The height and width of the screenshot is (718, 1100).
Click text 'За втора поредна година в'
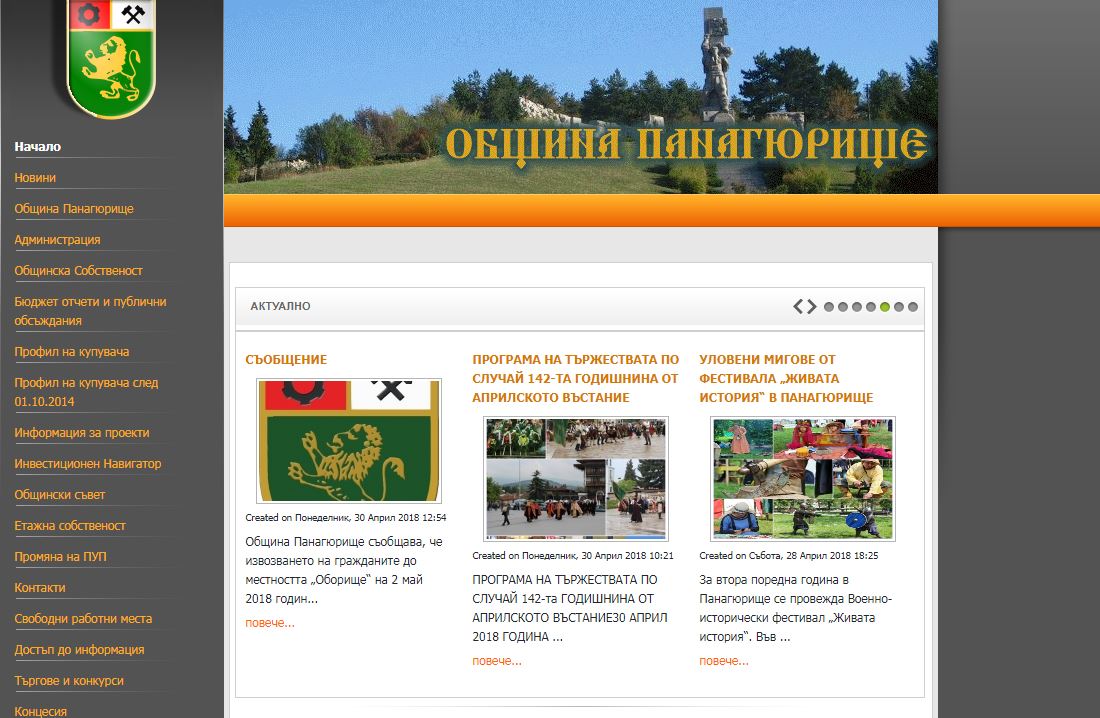click(774, 580)
